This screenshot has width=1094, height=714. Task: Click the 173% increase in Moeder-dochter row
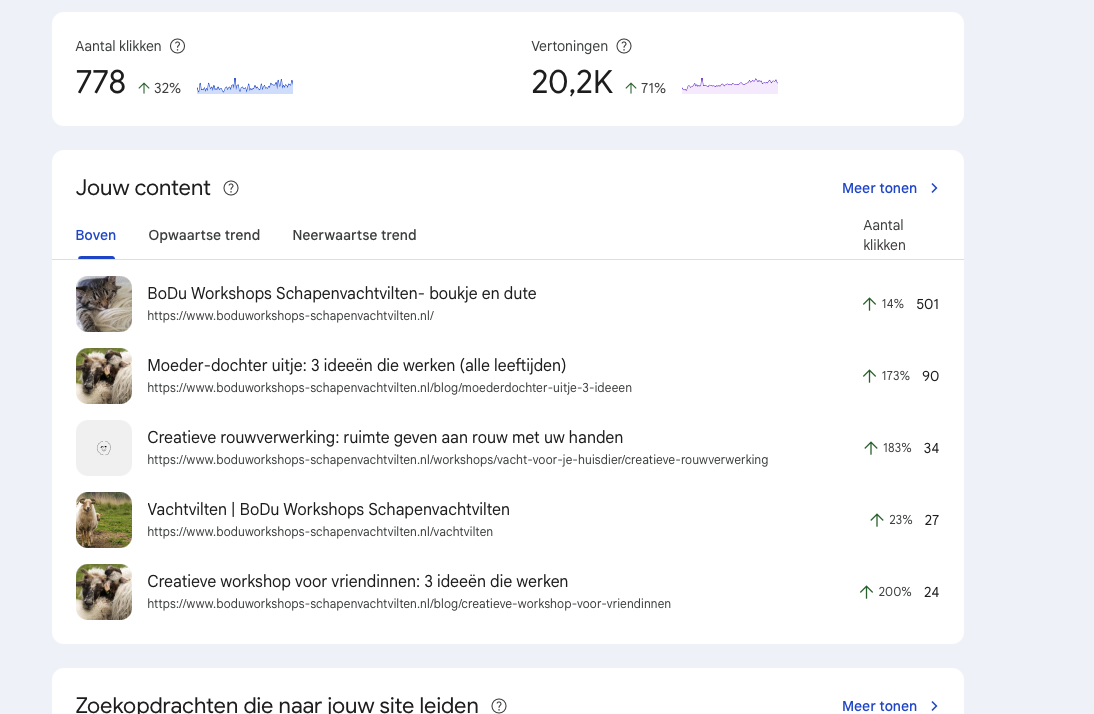(886, 376)
